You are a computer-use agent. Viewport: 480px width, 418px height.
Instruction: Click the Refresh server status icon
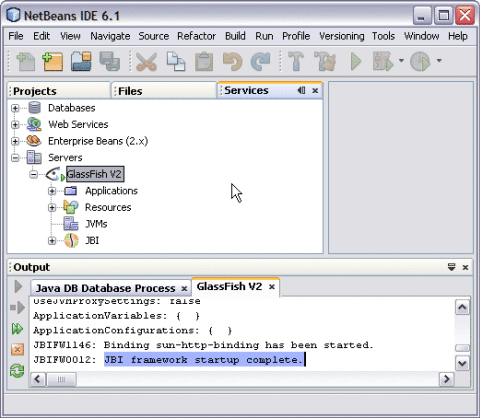(x=17, y=370)
